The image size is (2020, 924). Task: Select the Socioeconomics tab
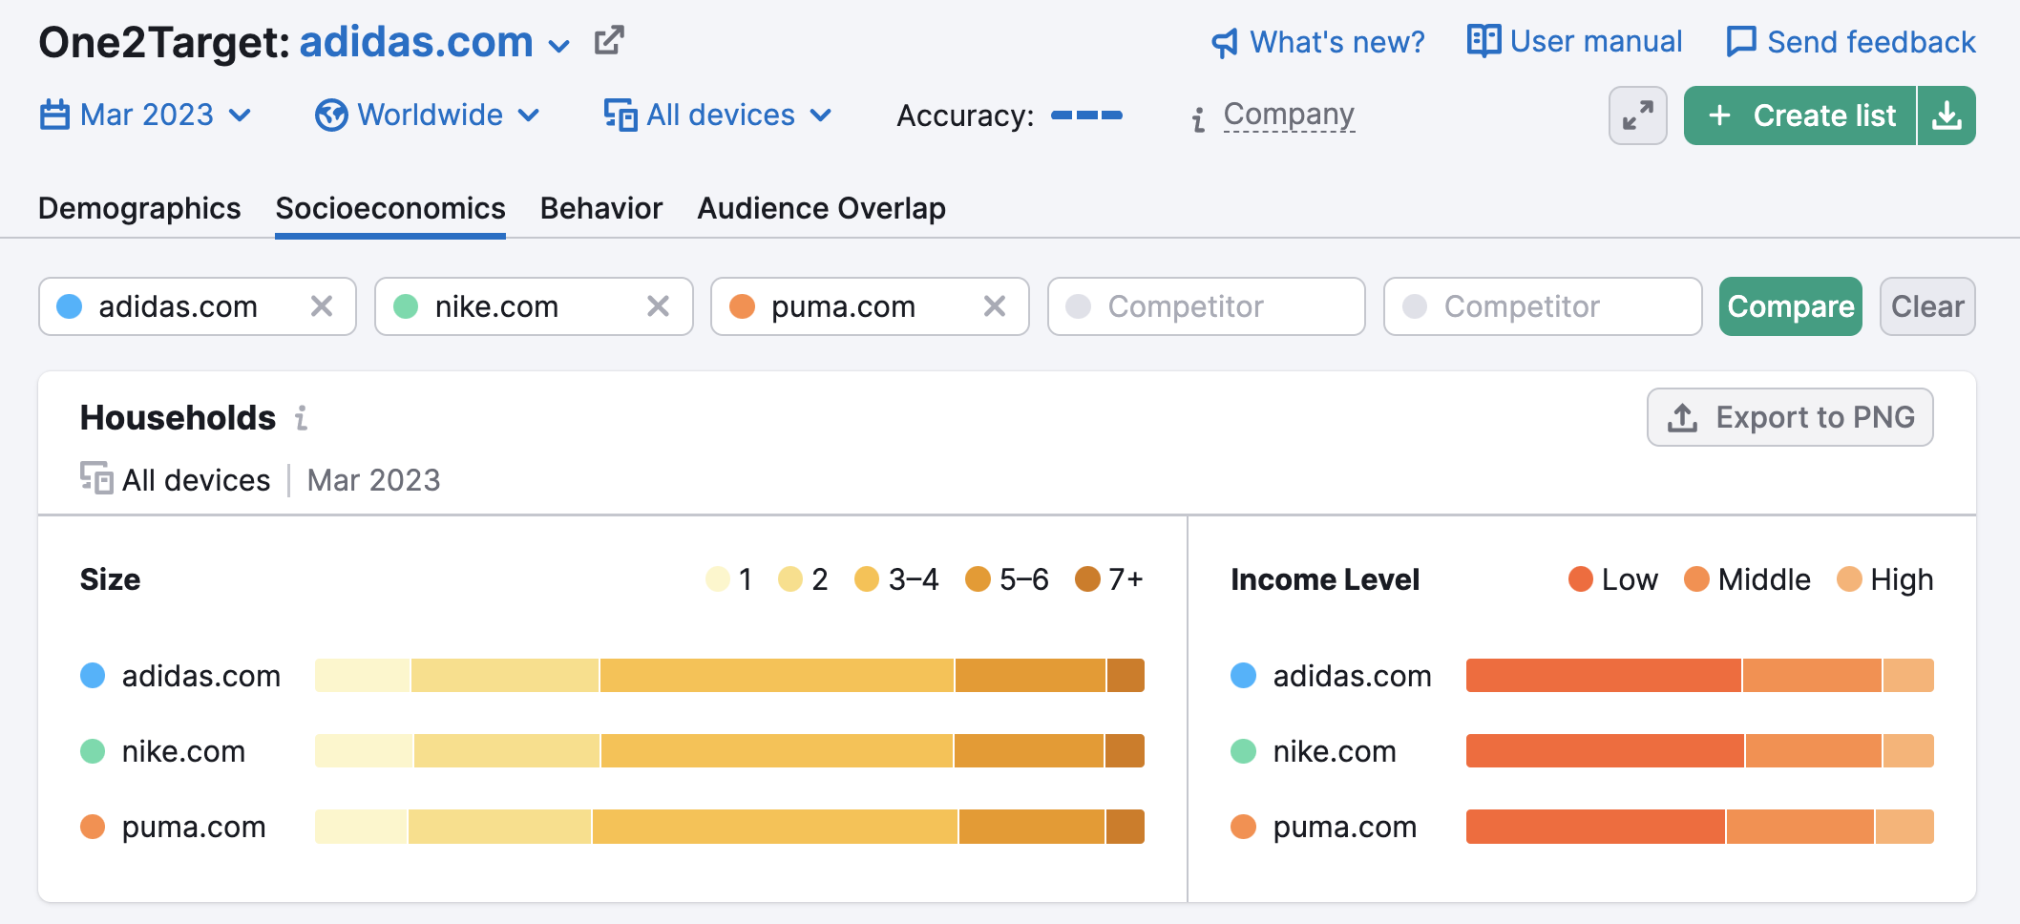point(390,208)
